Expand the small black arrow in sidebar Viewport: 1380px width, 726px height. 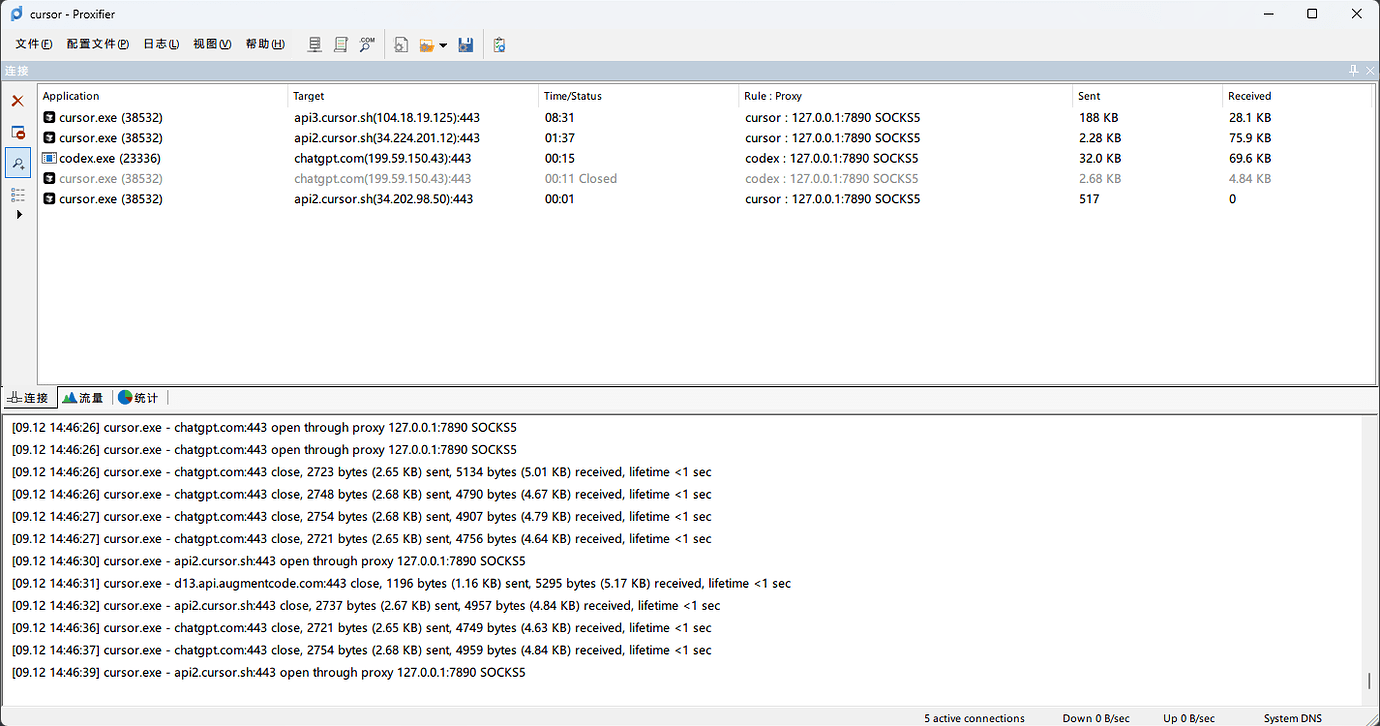point(19,214)
